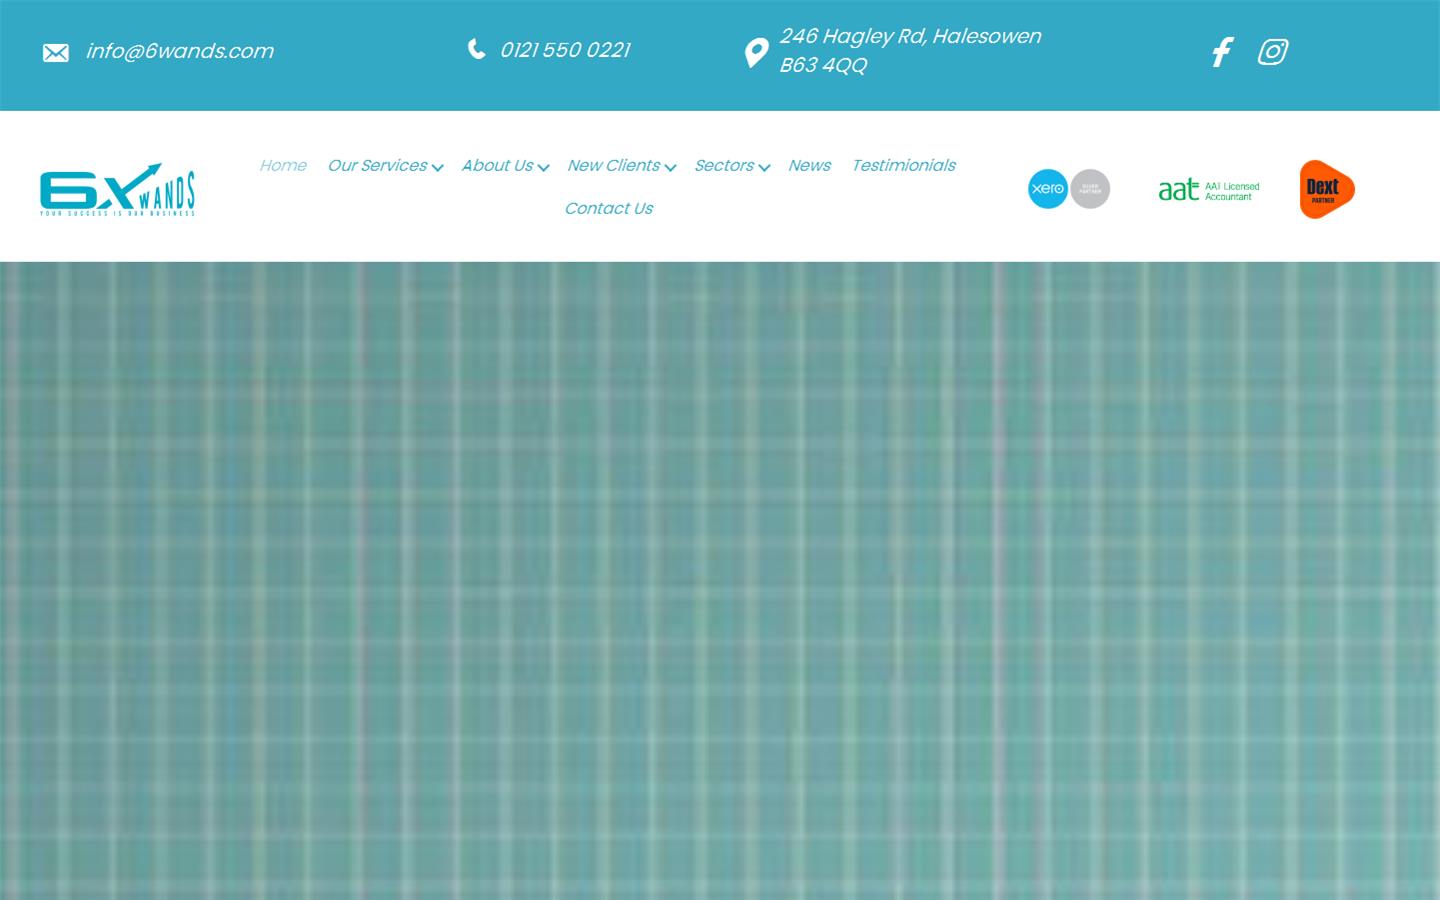
Task: Open the Instagram profile icon
Action: (1273, 52)
